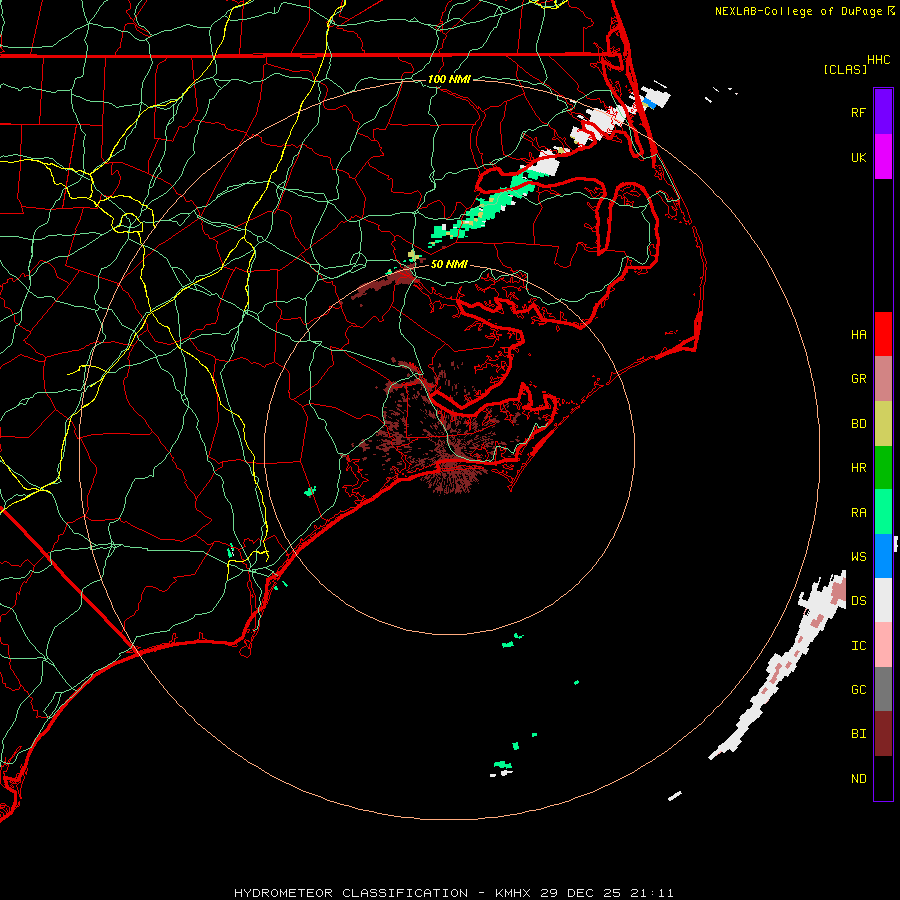
Task: Click the gray GC legend color swatch
Action: tap(883, 689)
